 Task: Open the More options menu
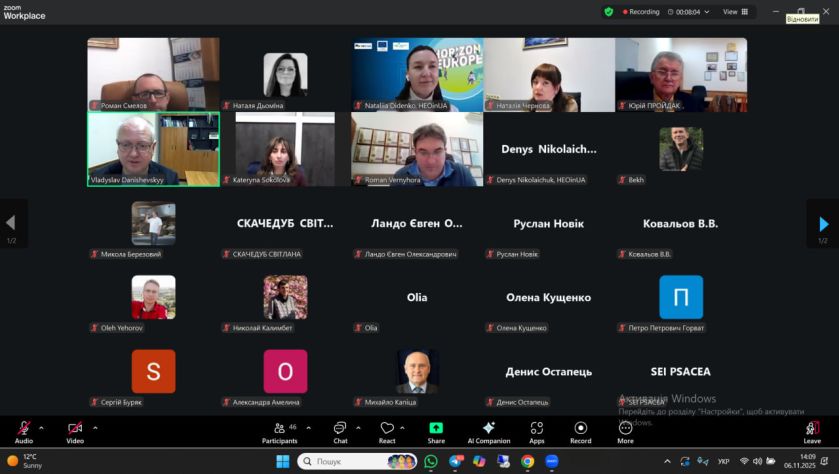(x=625, y=432)
